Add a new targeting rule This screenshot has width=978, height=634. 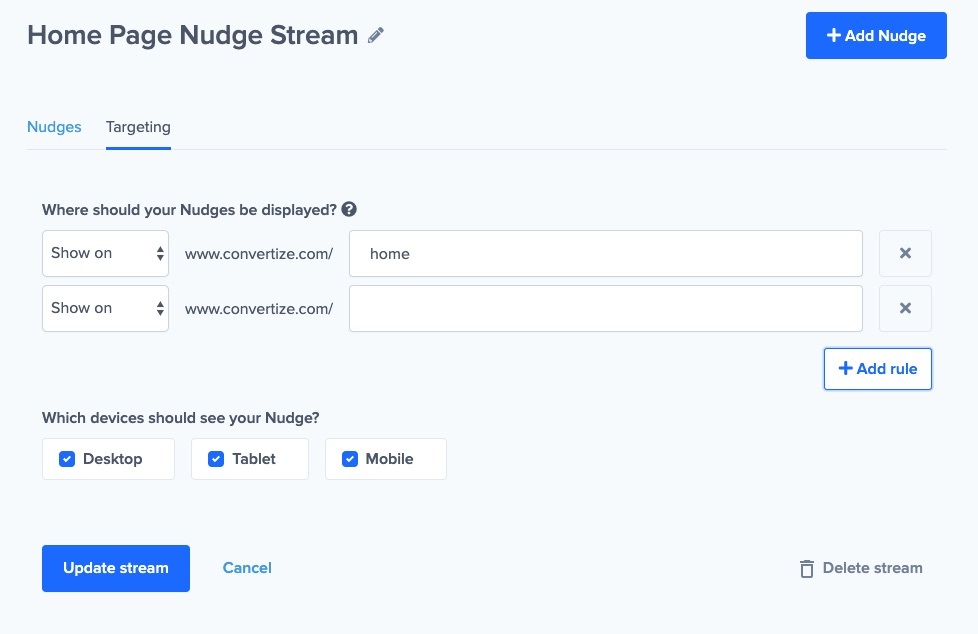pyautogui.click(x=877, y=369)
